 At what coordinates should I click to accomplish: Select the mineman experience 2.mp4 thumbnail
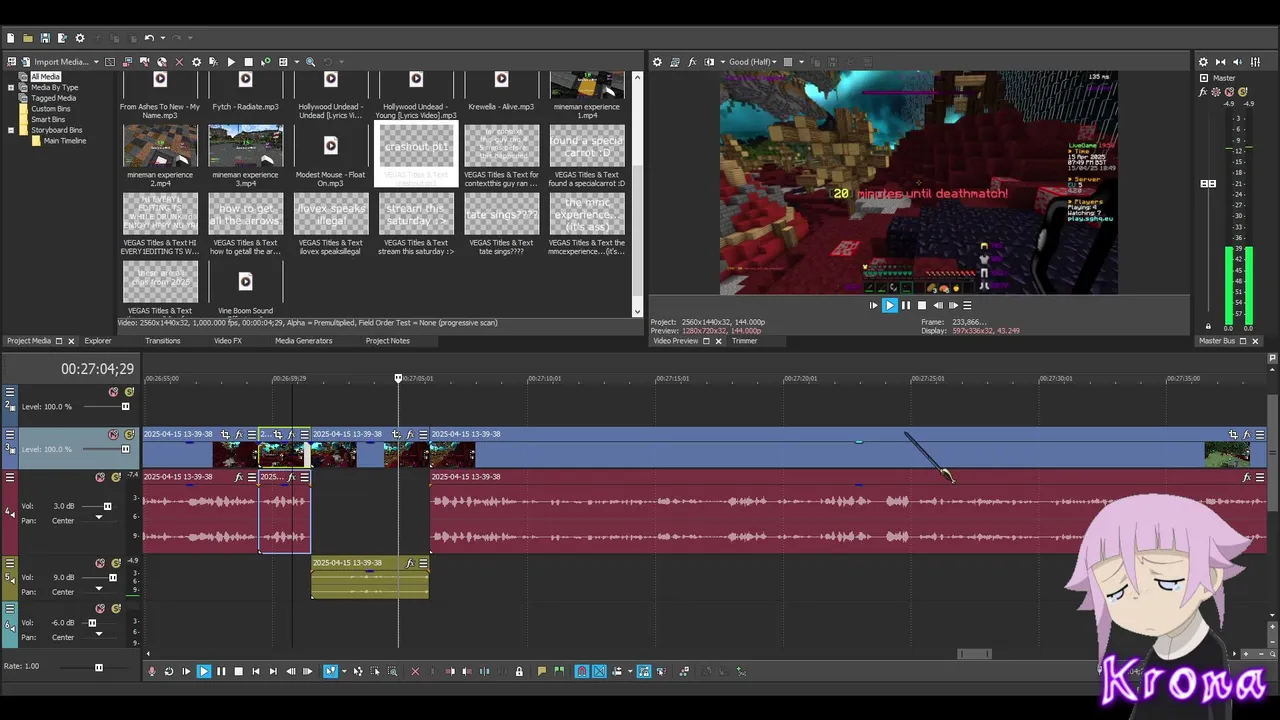pos(160,146)
